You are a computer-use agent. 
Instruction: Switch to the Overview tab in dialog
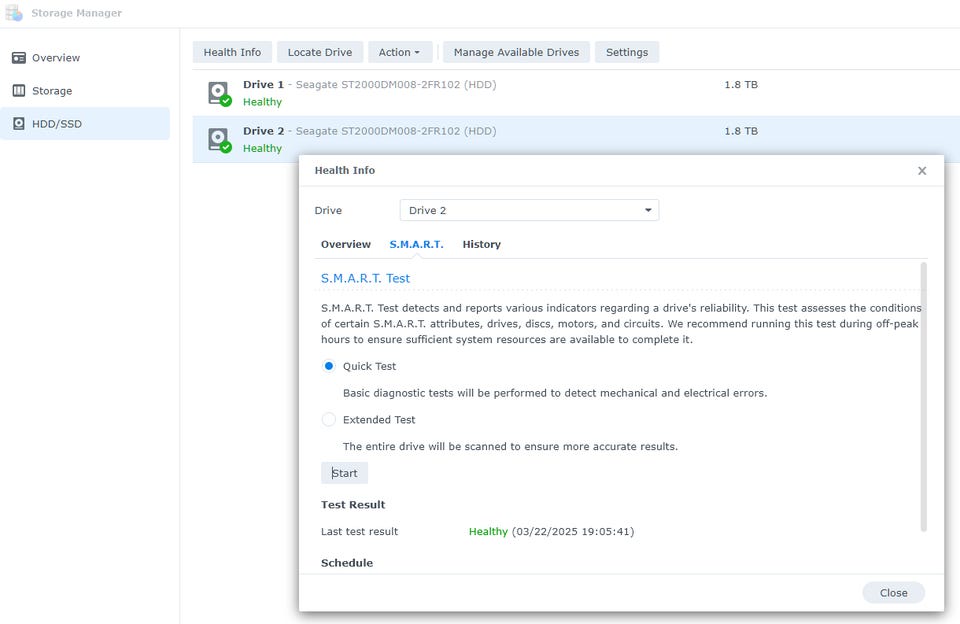point(345,244)
